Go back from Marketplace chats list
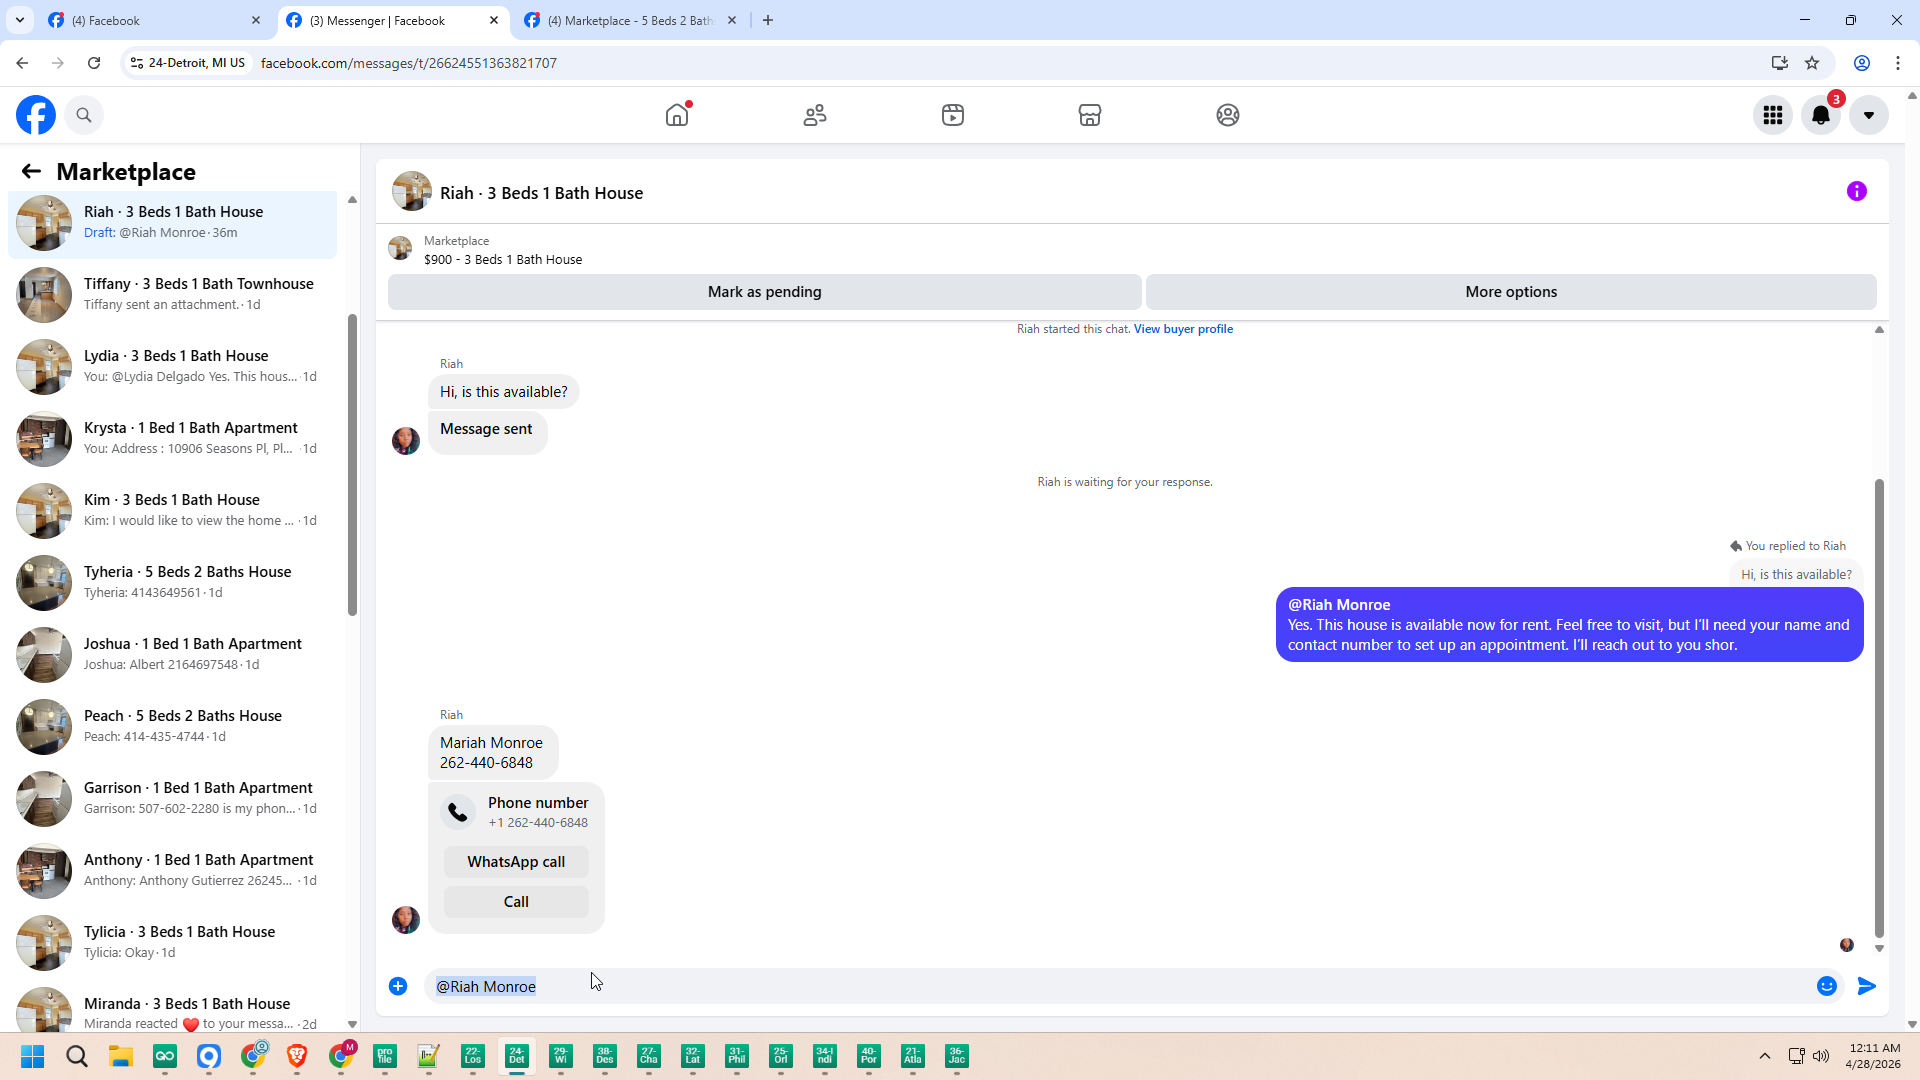This screenshot has width=1920, height=1080. [31, 171]
